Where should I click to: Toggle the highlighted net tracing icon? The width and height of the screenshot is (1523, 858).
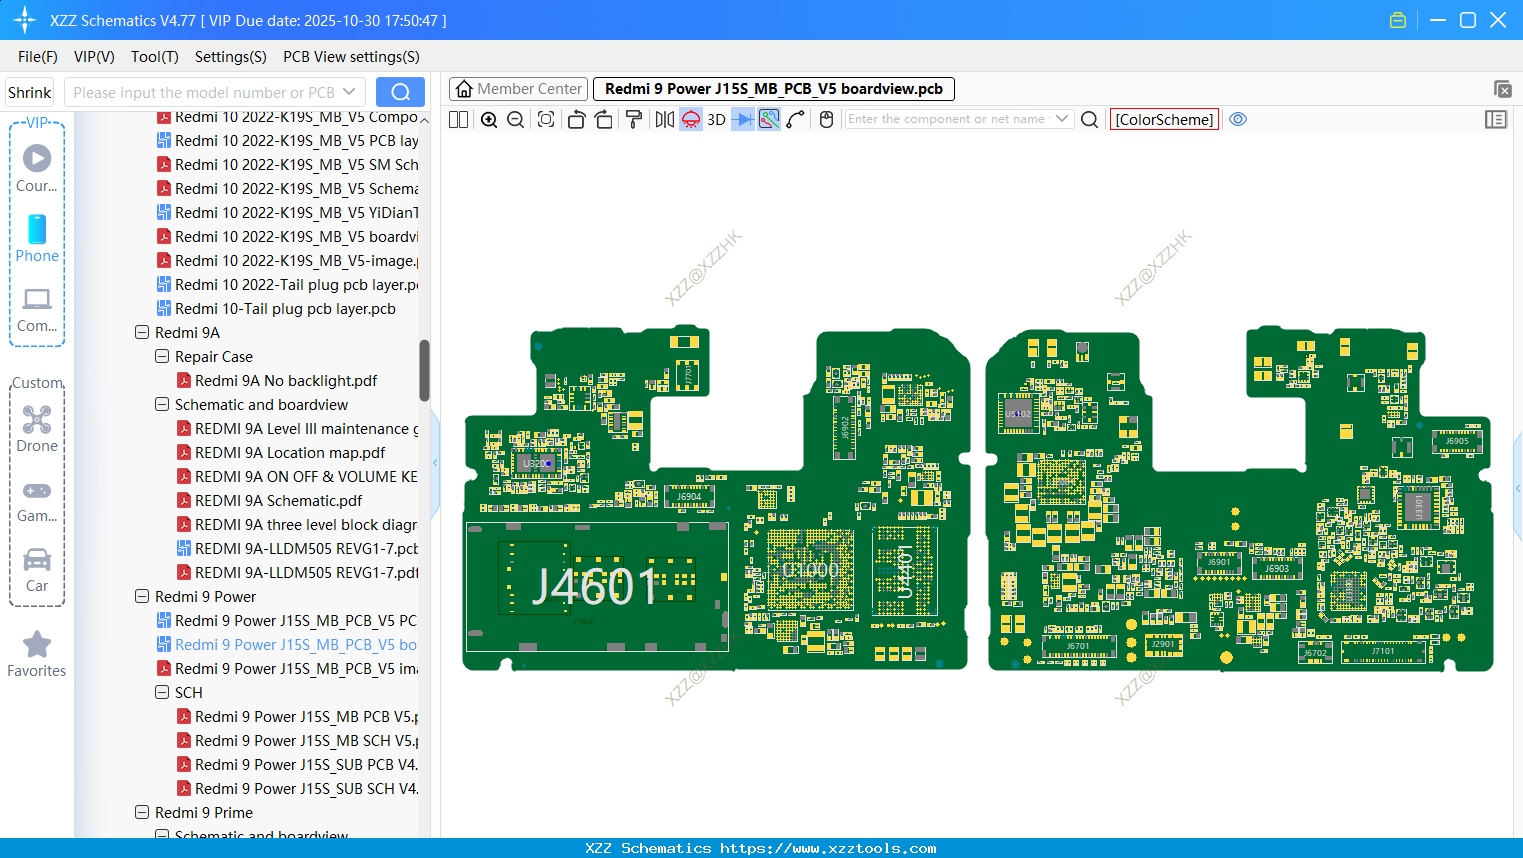click(767, 119)
